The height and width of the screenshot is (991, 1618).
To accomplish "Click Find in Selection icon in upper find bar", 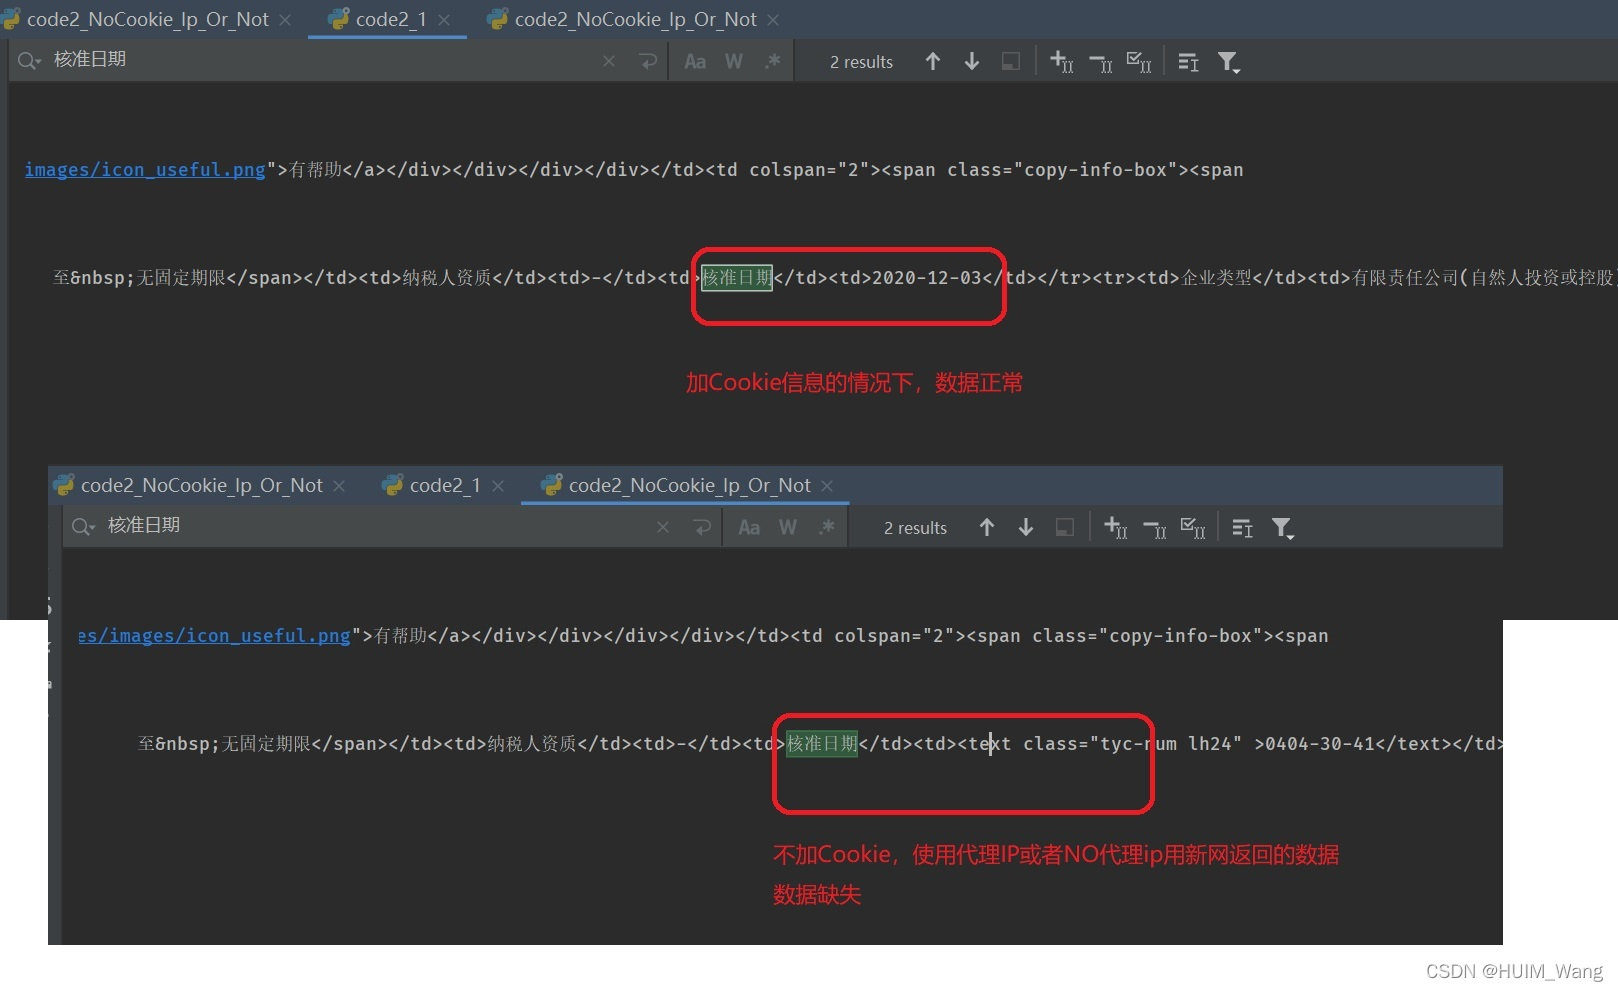I will point(1011,61).
